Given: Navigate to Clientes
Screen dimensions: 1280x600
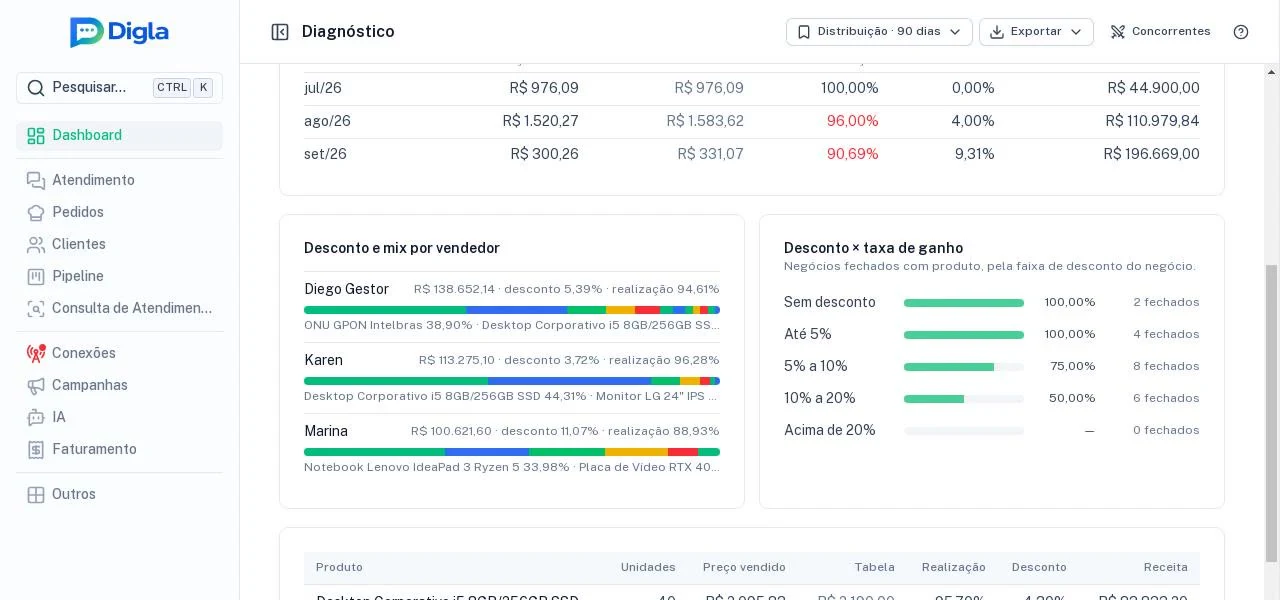Looking at the screenshot, I should (119, 245).
